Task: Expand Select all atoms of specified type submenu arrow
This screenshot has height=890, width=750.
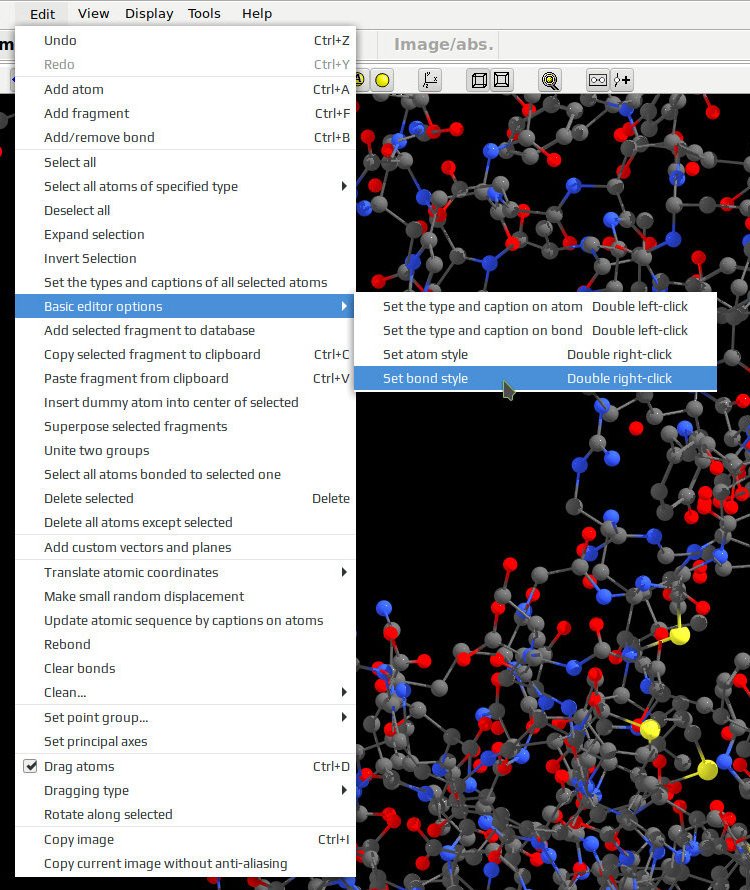Action: (x=344, y=186)
